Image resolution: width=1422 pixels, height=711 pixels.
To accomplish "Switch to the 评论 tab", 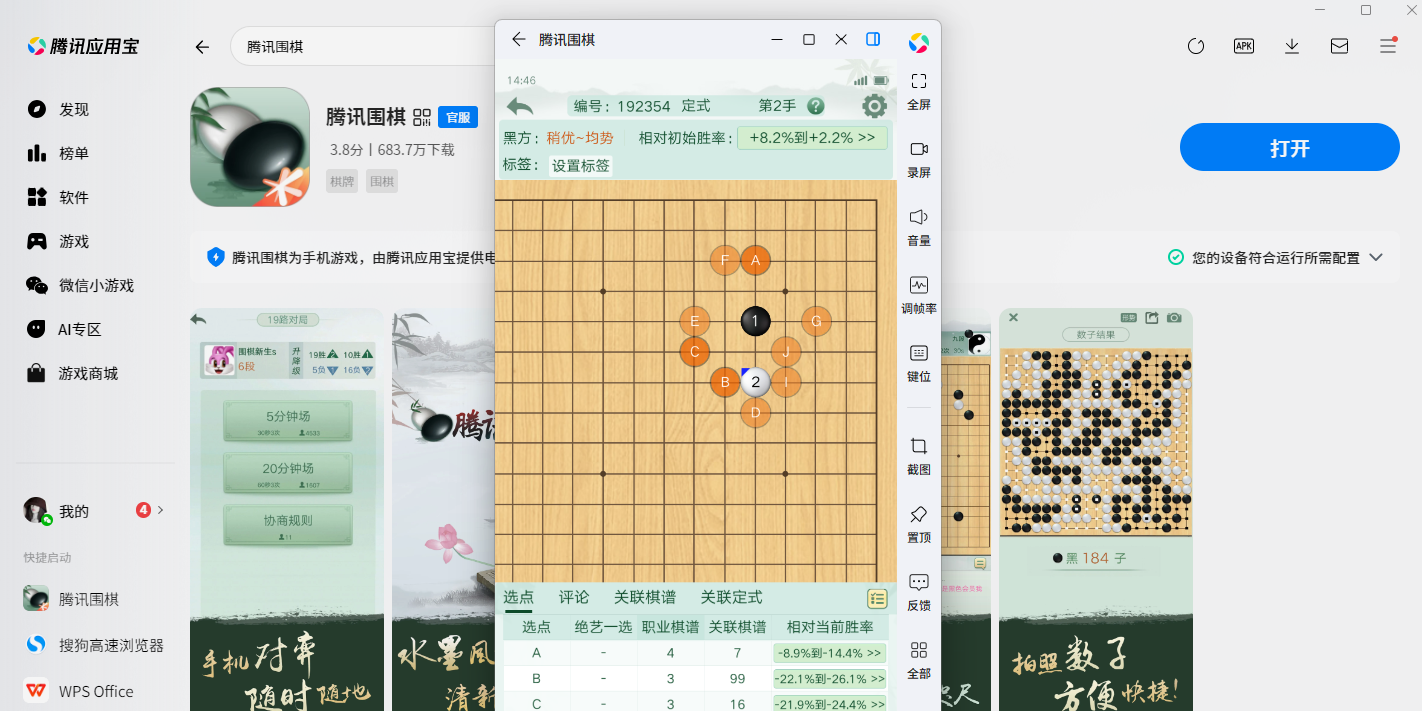I will coord(574,597).
